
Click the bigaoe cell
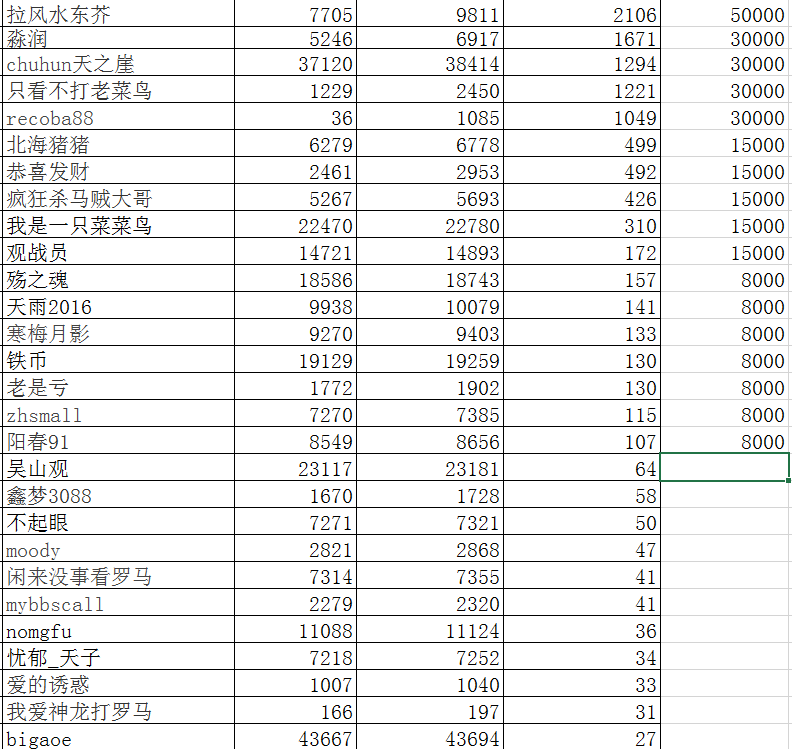[40, 739]
